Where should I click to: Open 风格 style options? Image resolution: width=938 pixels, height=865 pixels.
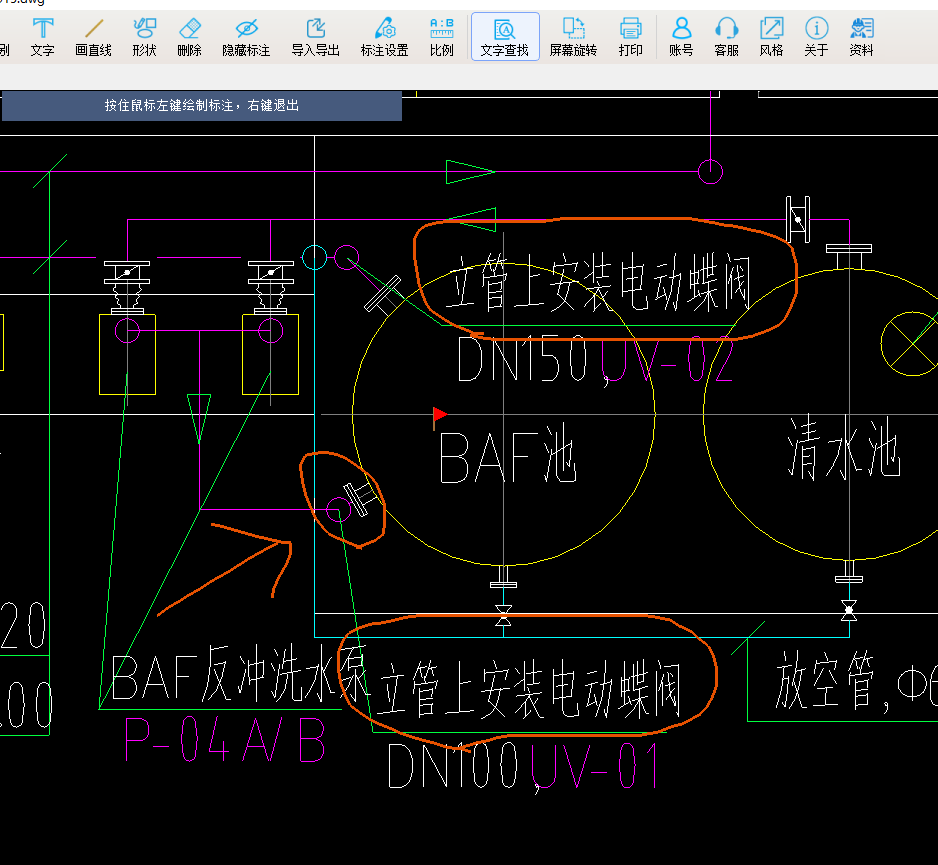click(771, 37)
